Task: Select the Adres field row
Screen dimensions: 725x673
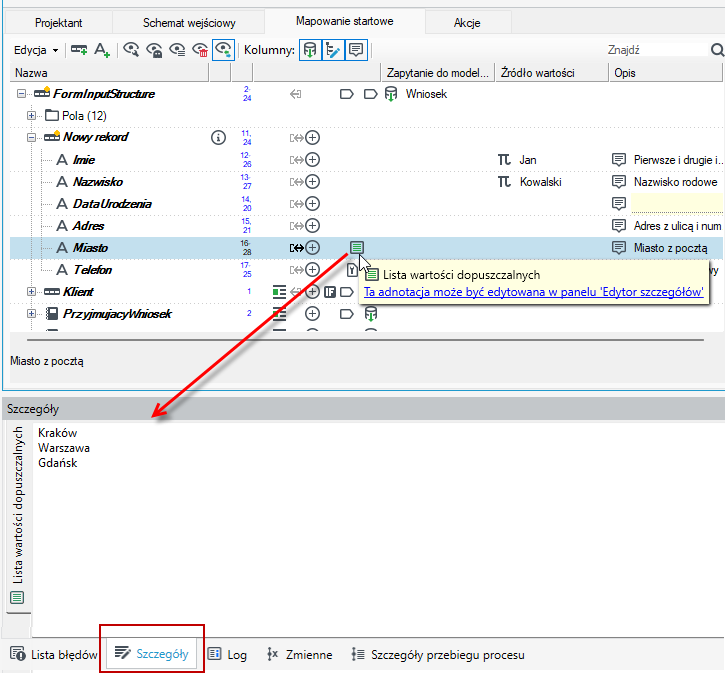Action: tap(365, 226)
